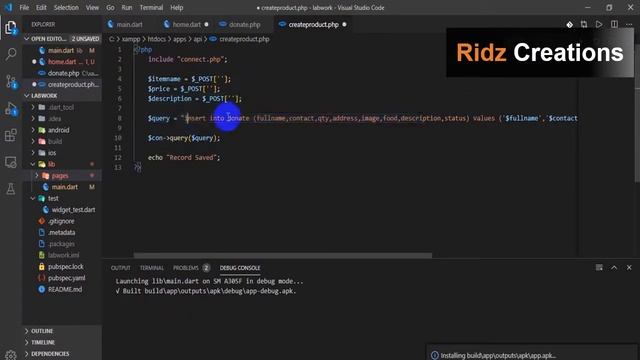Open the Run menu
The height and width of the screenshot is (360, 640).
(x=127, y=7)
